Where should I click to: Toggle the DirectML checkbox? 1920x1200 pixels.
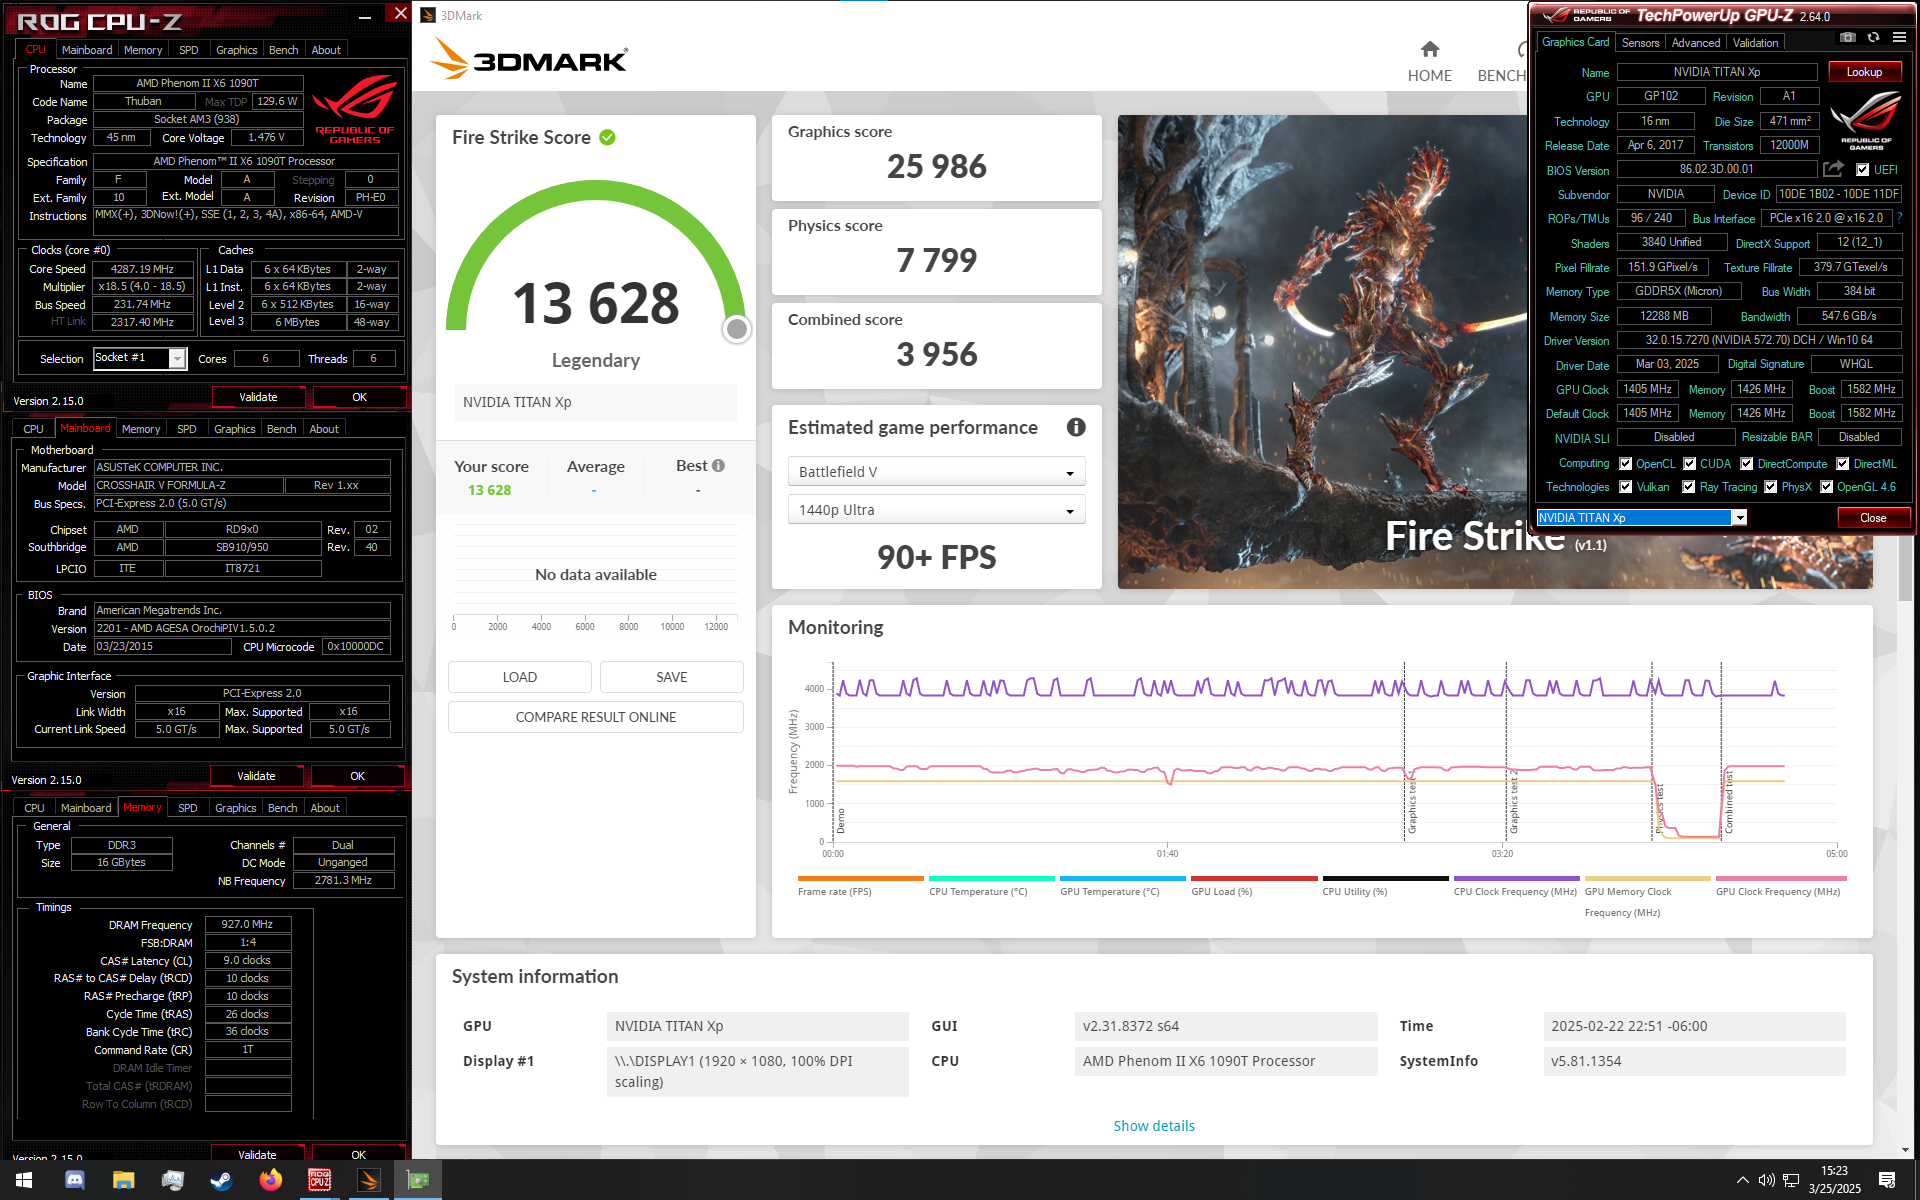(x=1843, y=463)
